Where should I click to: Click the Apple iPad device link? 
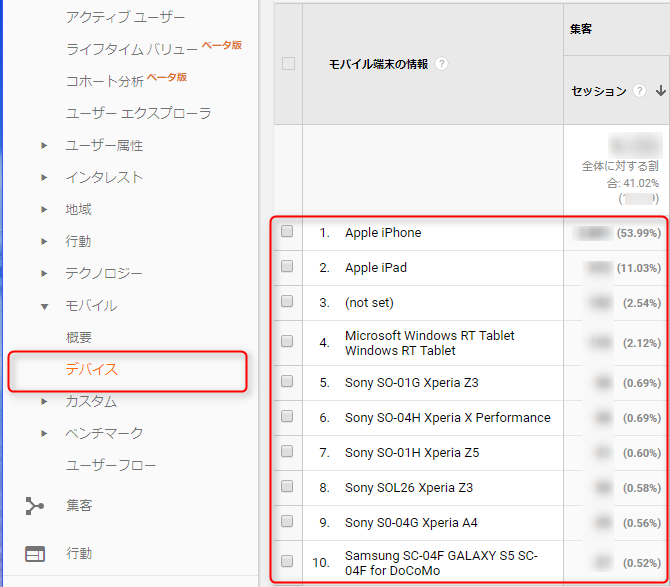coord(376,267)
